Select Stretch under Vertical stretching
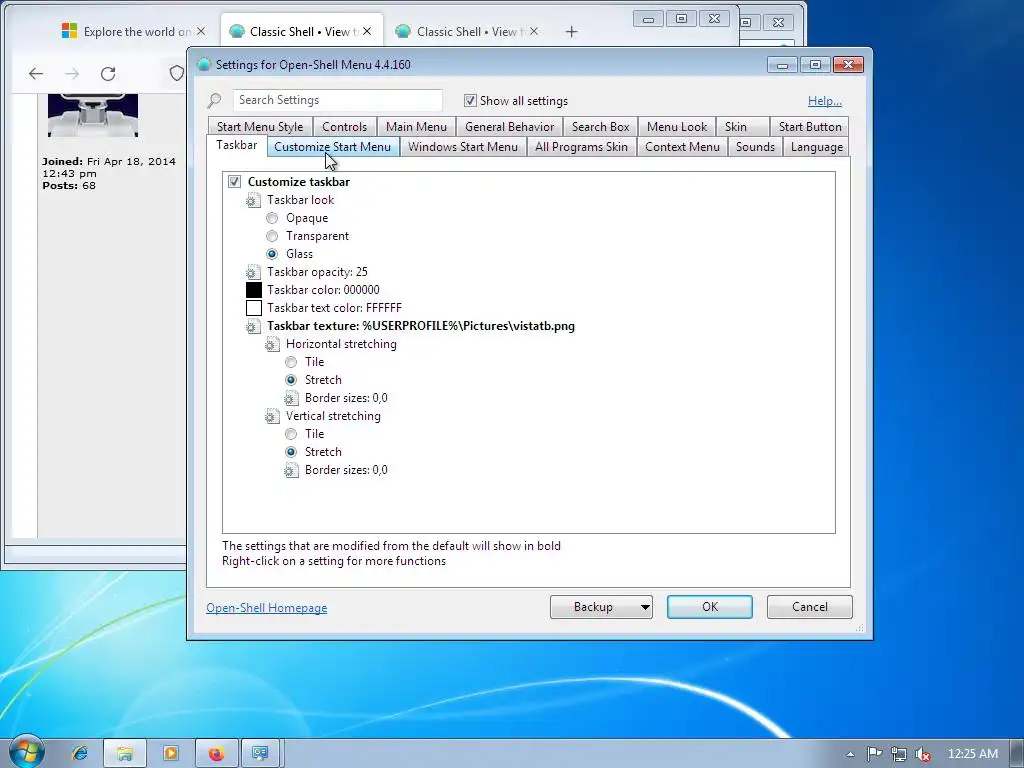 (291, 452)
